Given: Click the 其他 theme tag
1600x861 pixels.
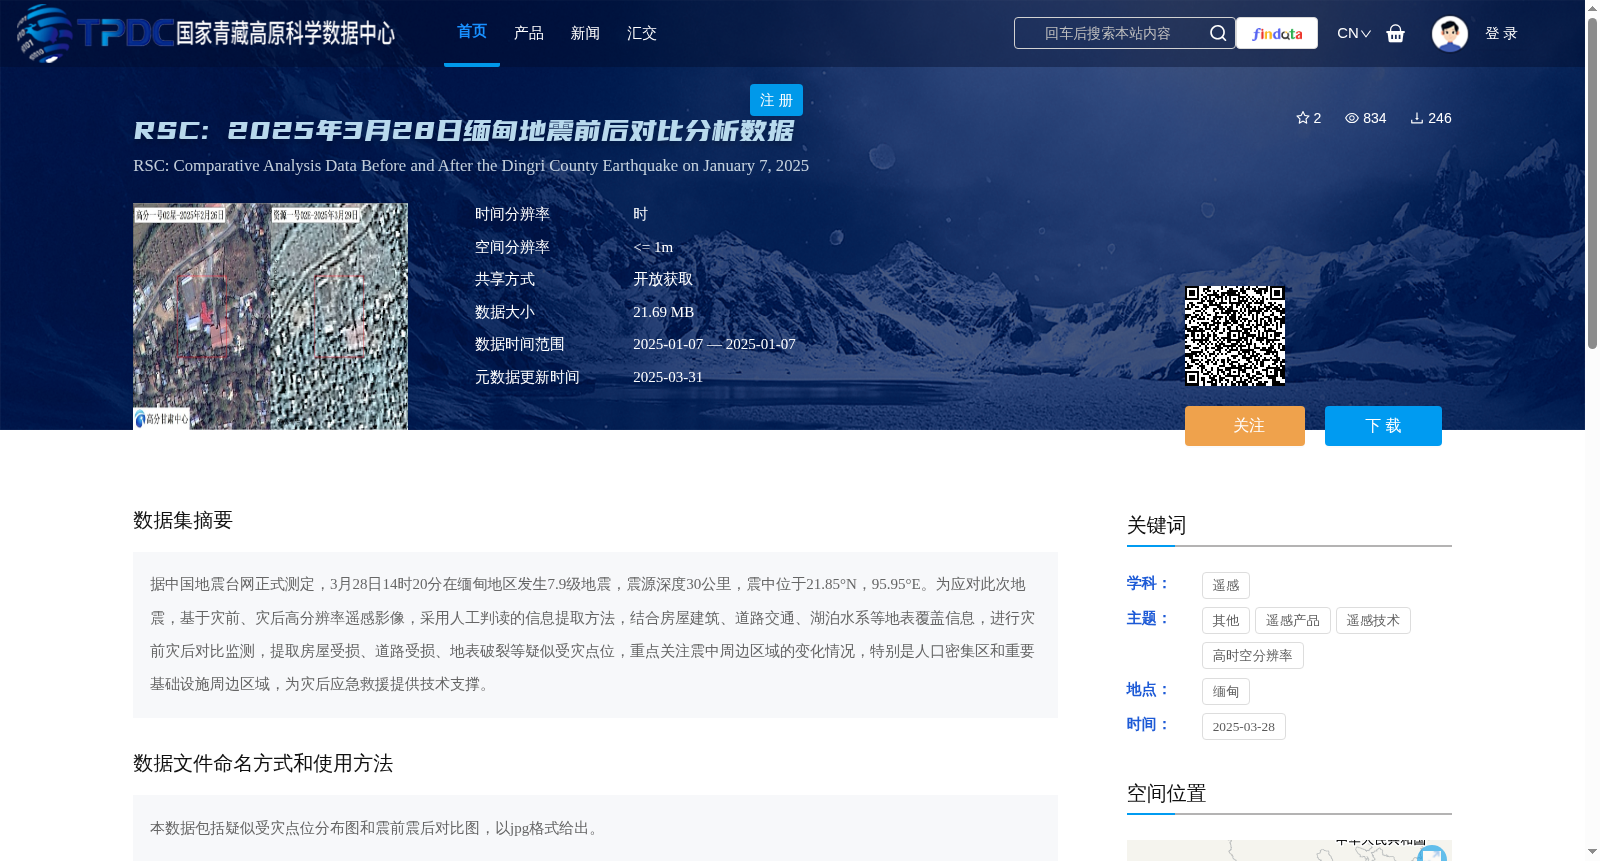Looking at the screenshot, I should tap(1226, 621).
